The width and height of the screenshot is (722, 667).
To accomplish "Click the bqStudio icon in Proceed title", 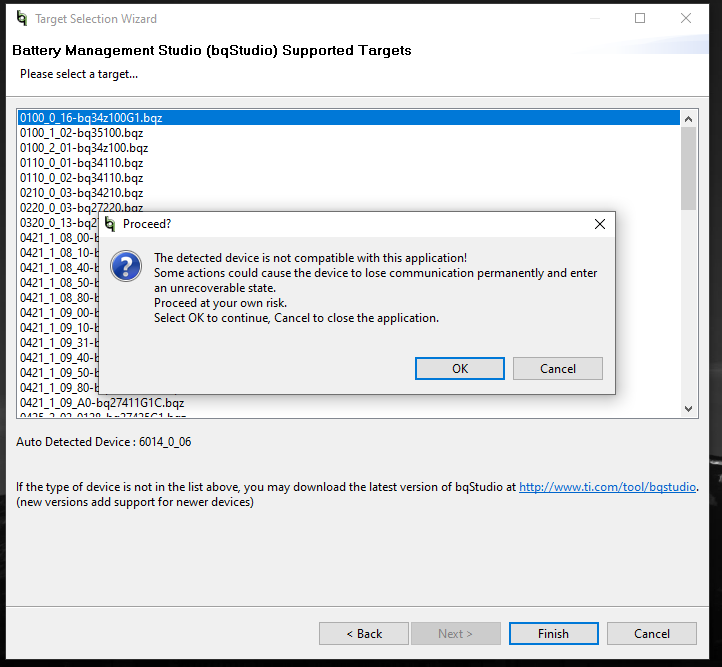I will 110,224.
